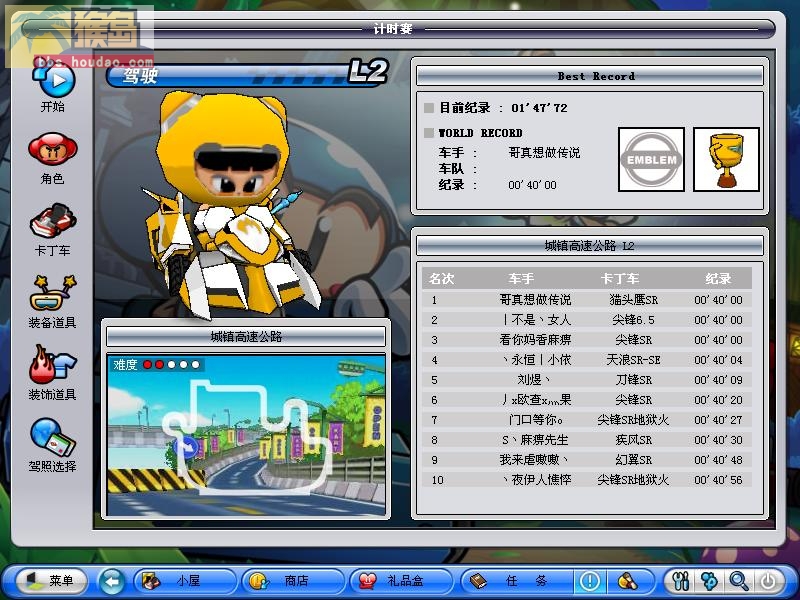
Task: Click the record time 00'40'56
Action: point(718,480)
